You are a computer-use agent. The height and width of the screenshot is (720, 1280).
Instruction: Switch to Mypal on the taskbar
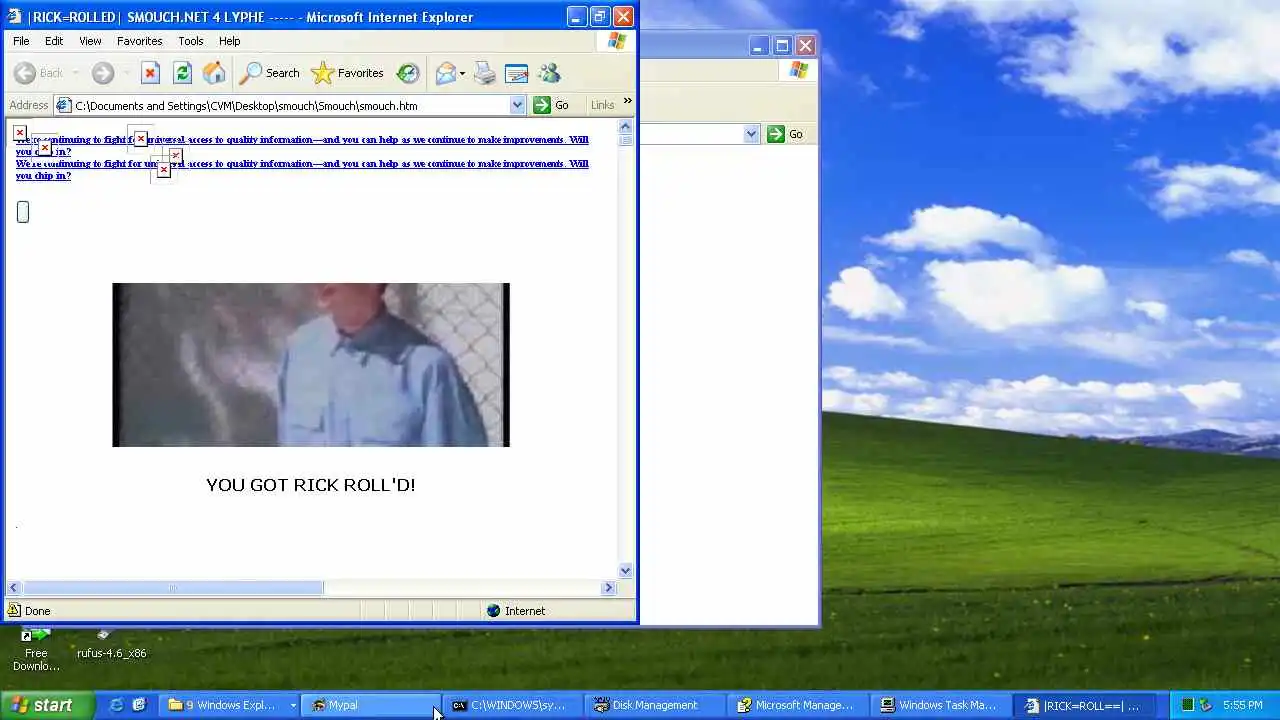tap(371, 705)
